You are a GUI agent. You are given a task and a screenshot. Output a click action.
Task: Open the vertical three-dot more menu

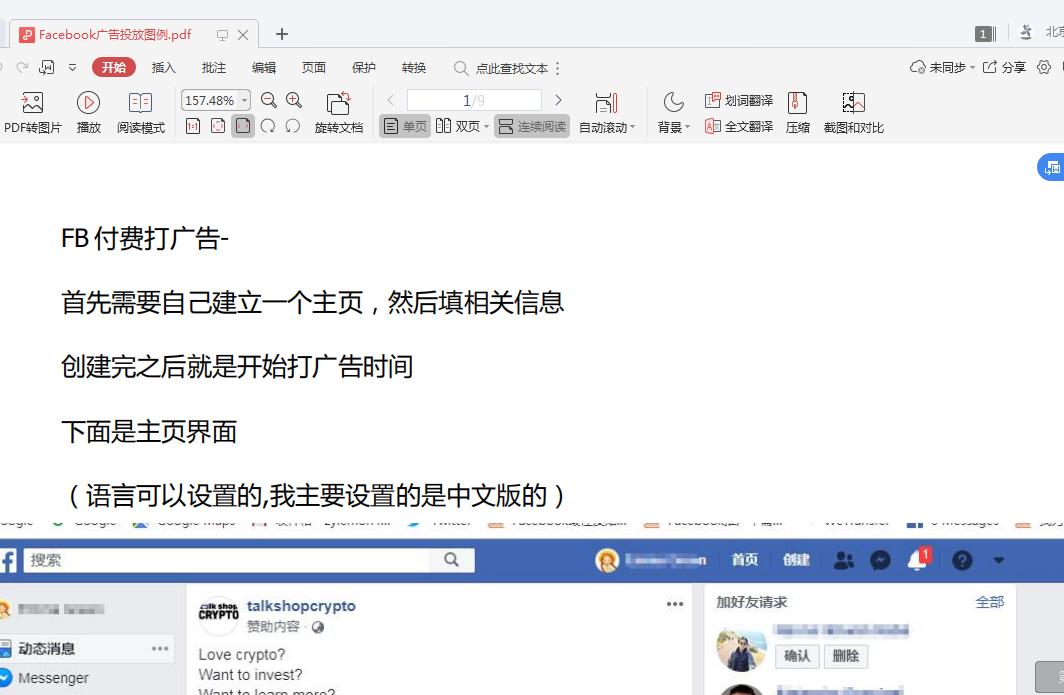click(x=558, y=68)
